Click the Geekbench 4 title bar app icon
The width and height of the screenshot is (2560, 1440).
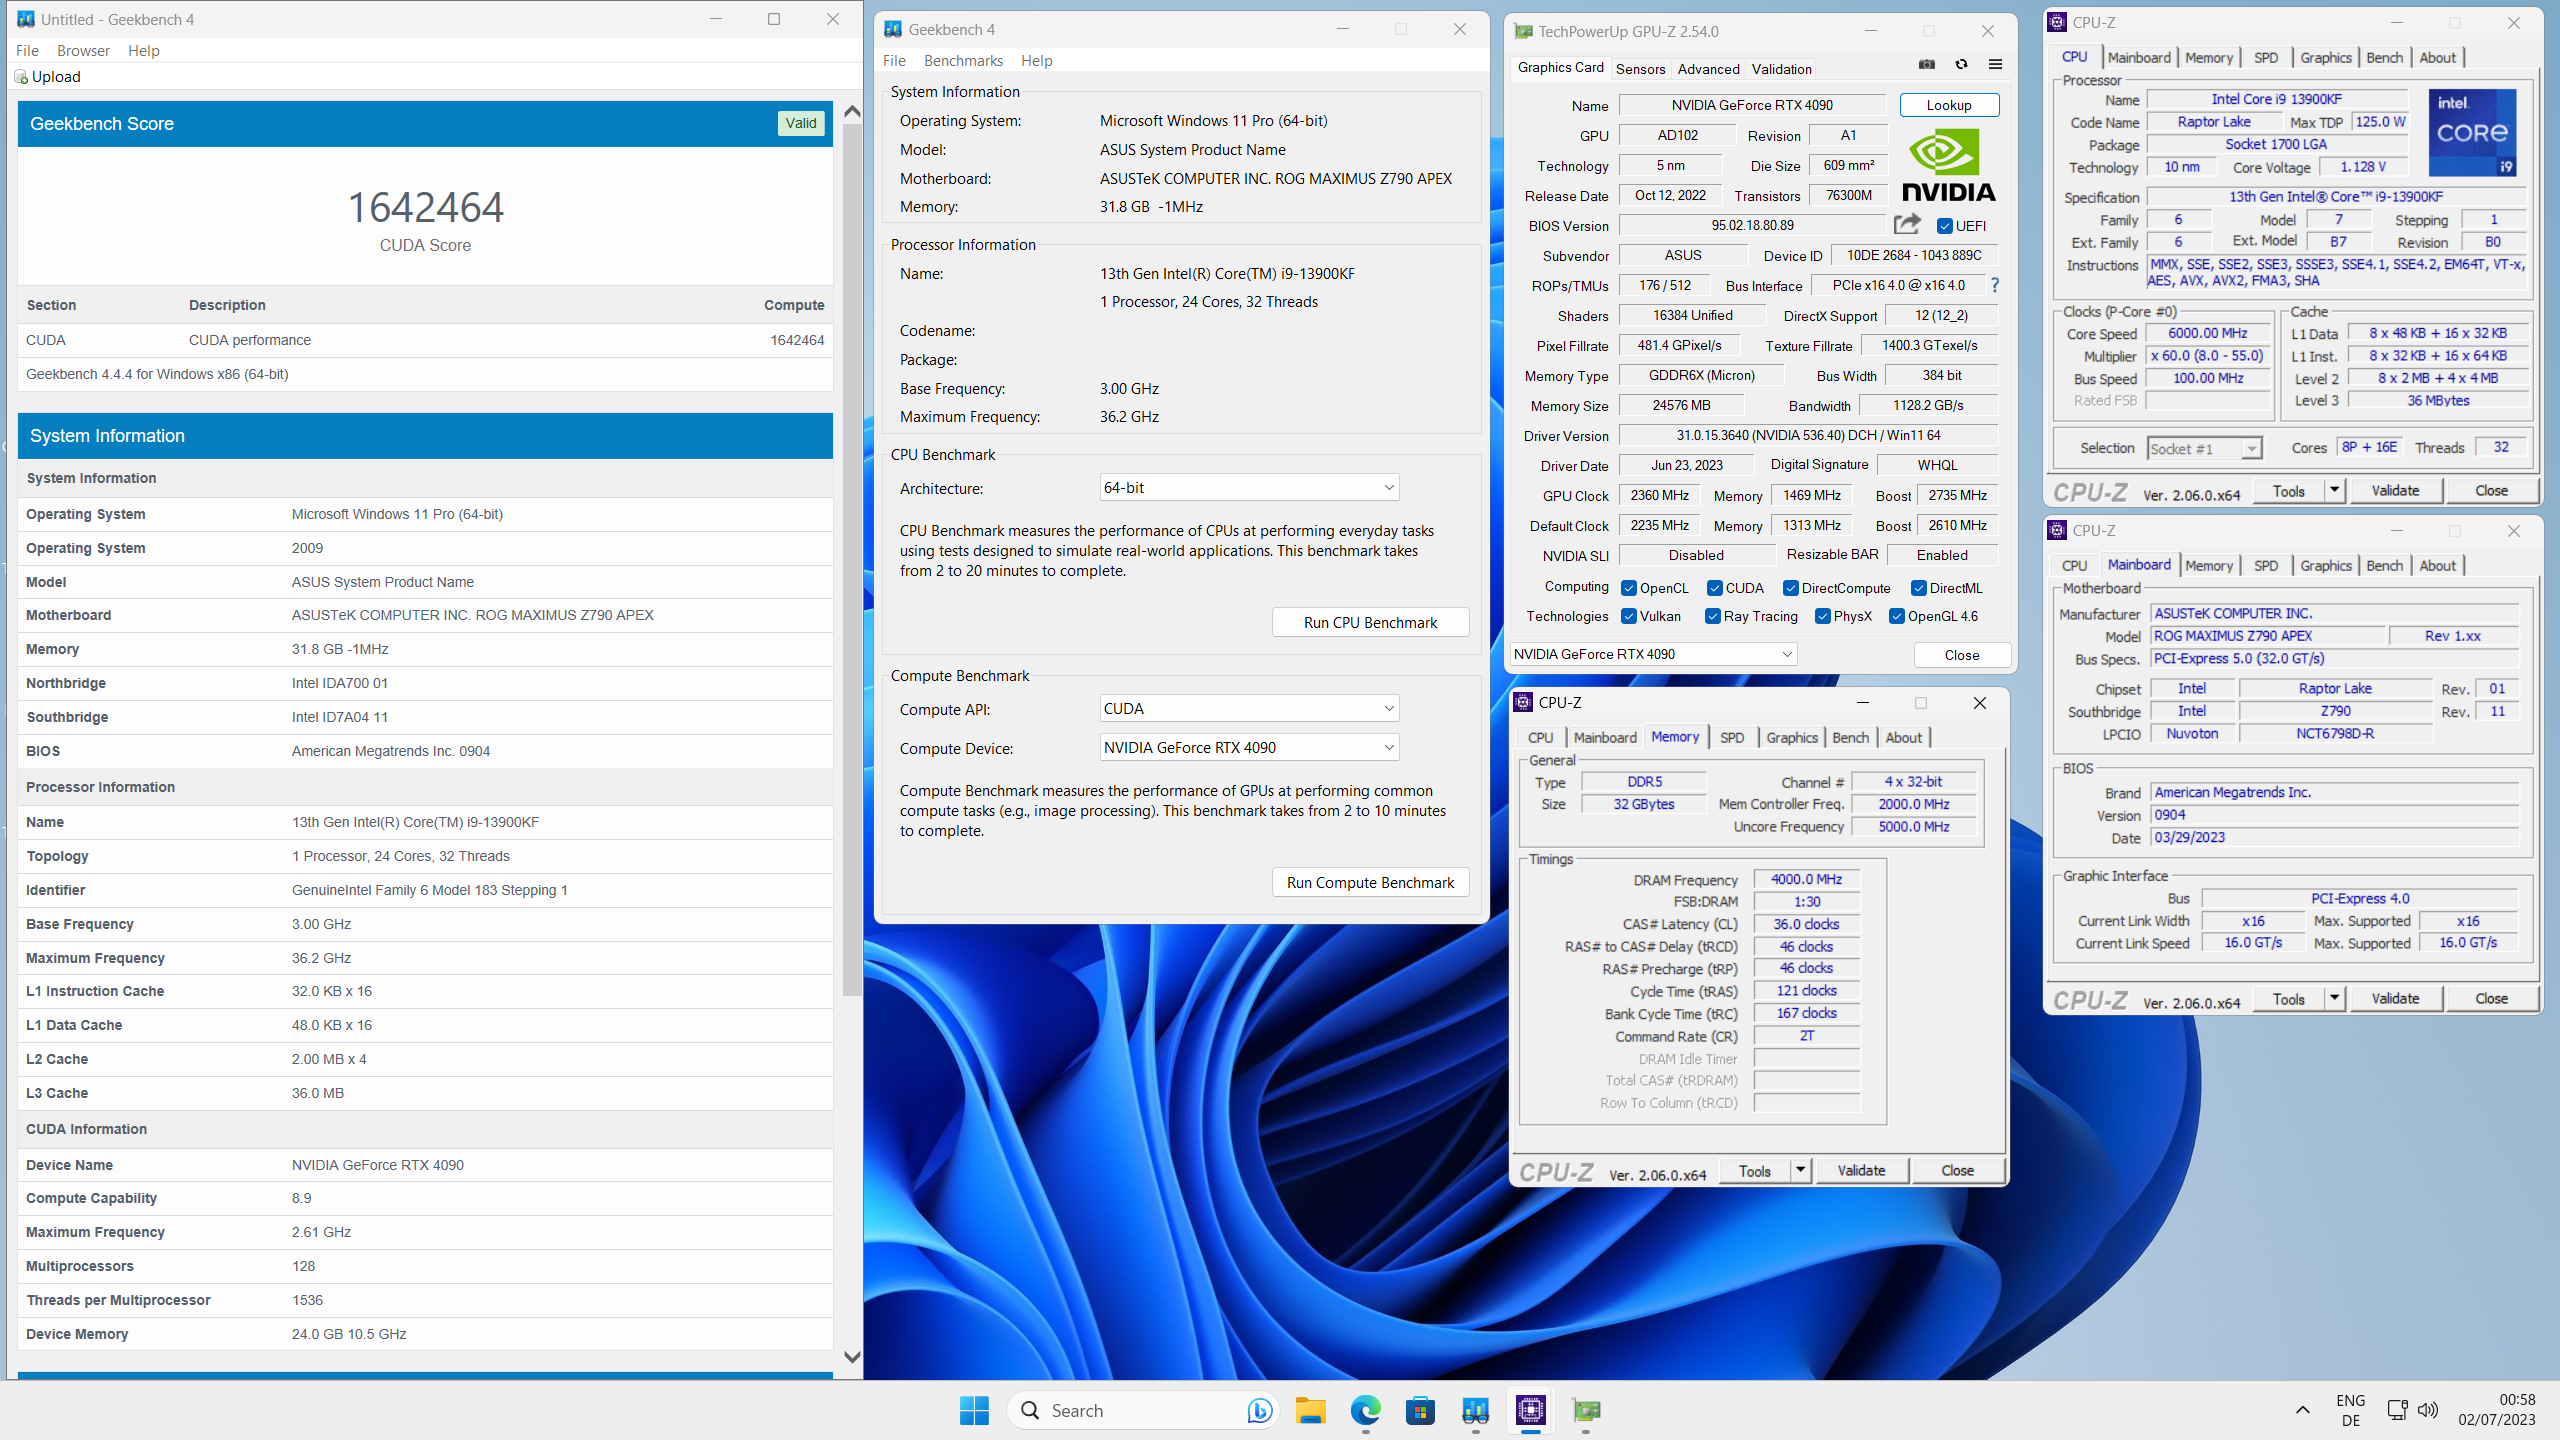pyautogui.click(x=893, y=29)
